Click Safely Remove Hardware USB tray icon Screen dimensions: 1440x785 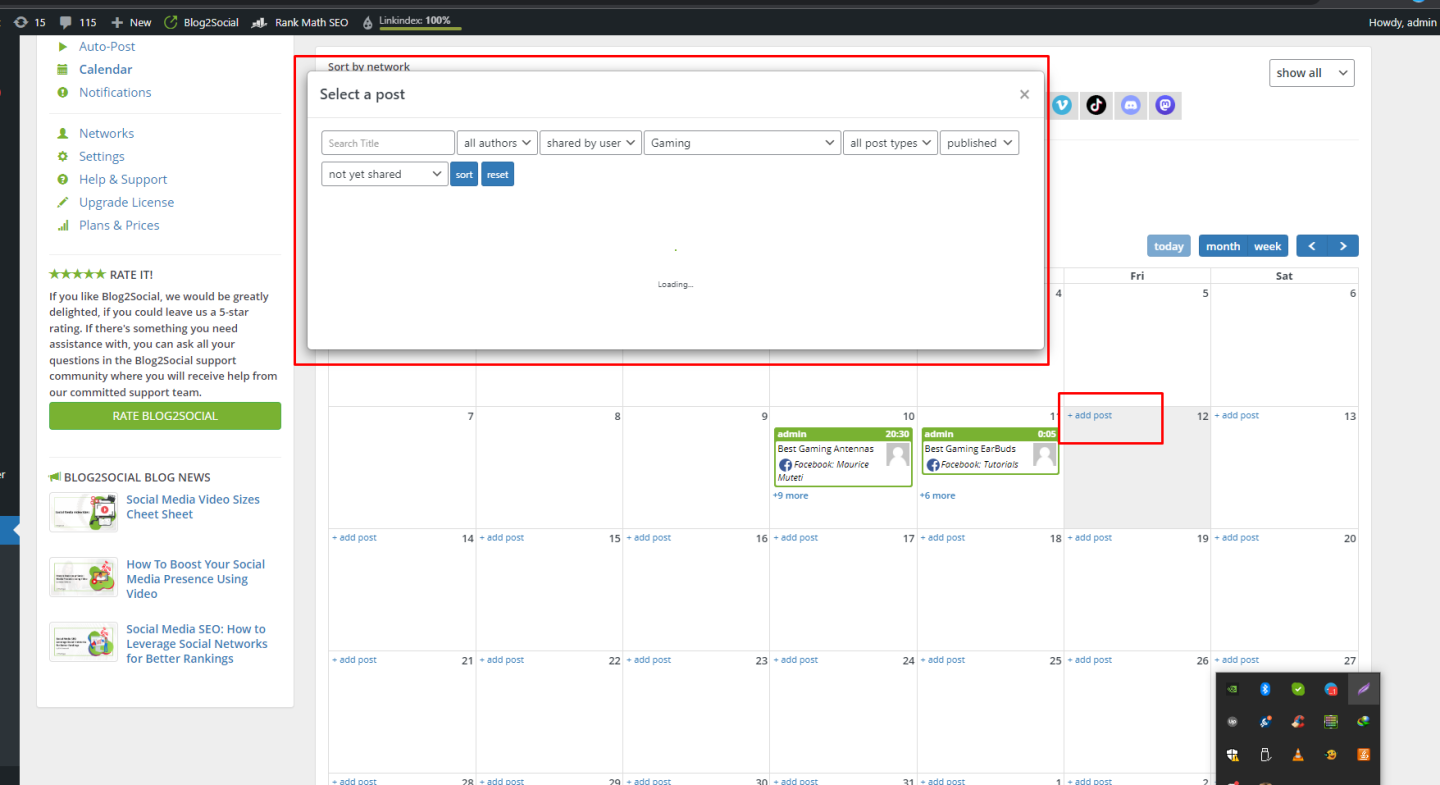point(1264,754)
